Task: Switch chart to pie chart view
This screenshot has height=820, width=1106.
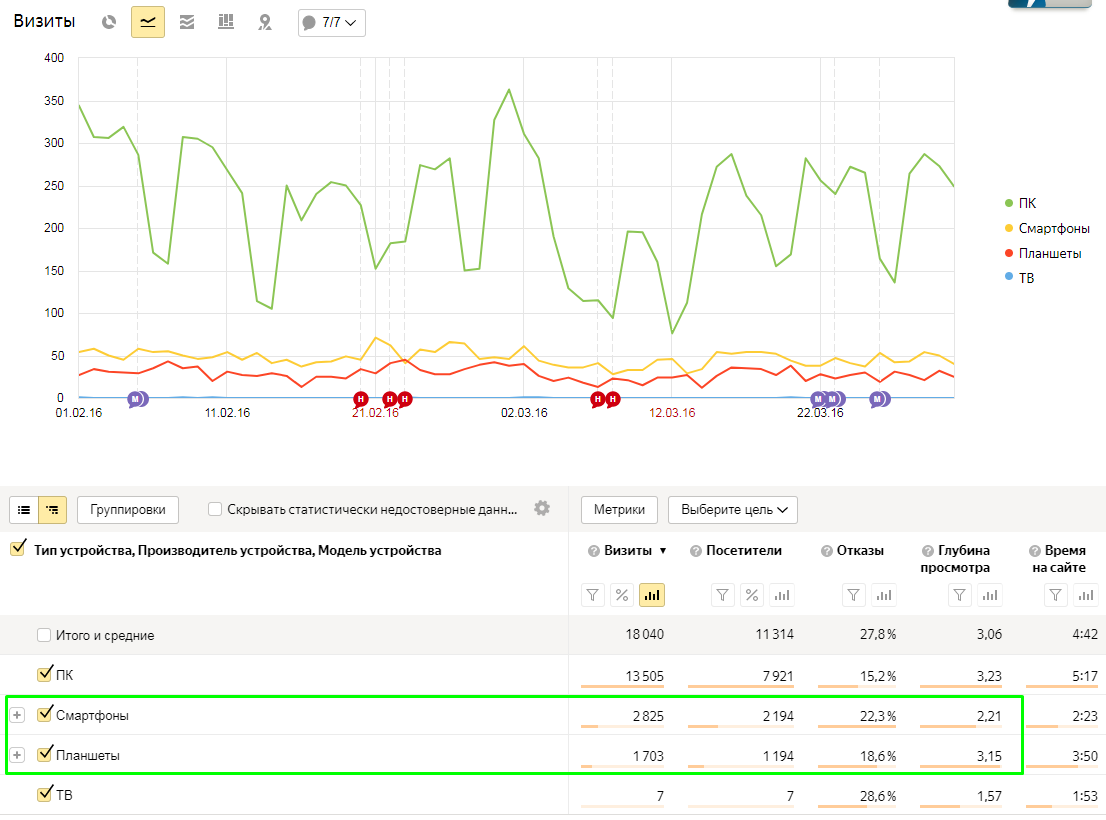Action: pyautogui.click(x=109, y=22)
